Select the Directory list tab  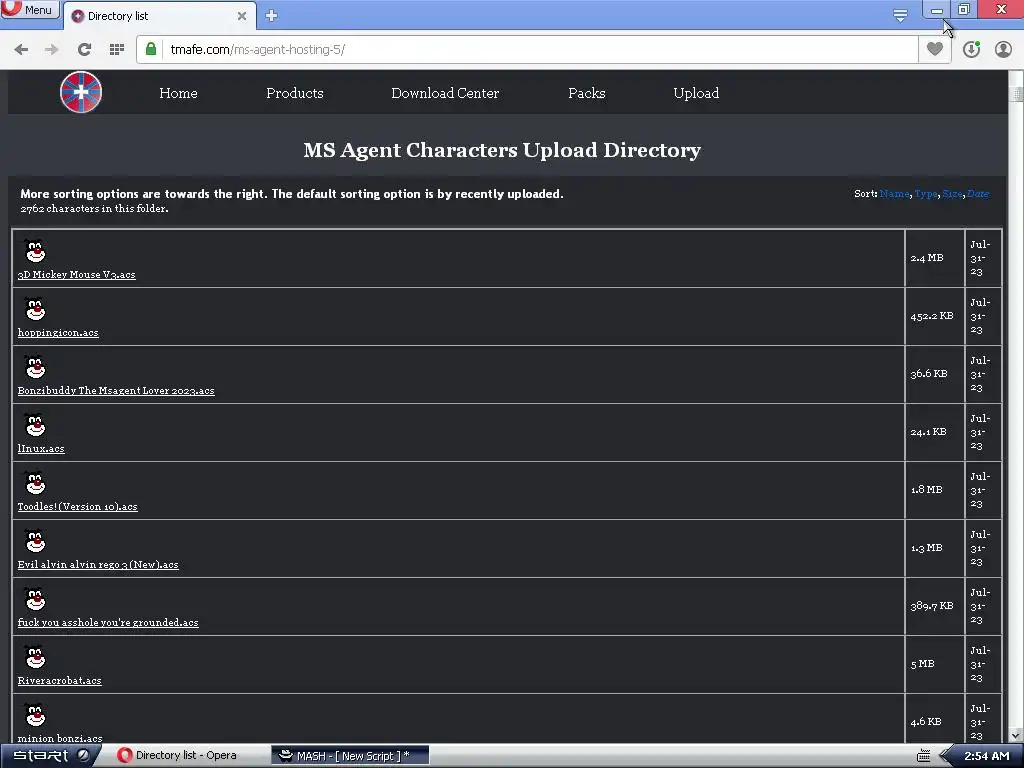pos(159,16)
